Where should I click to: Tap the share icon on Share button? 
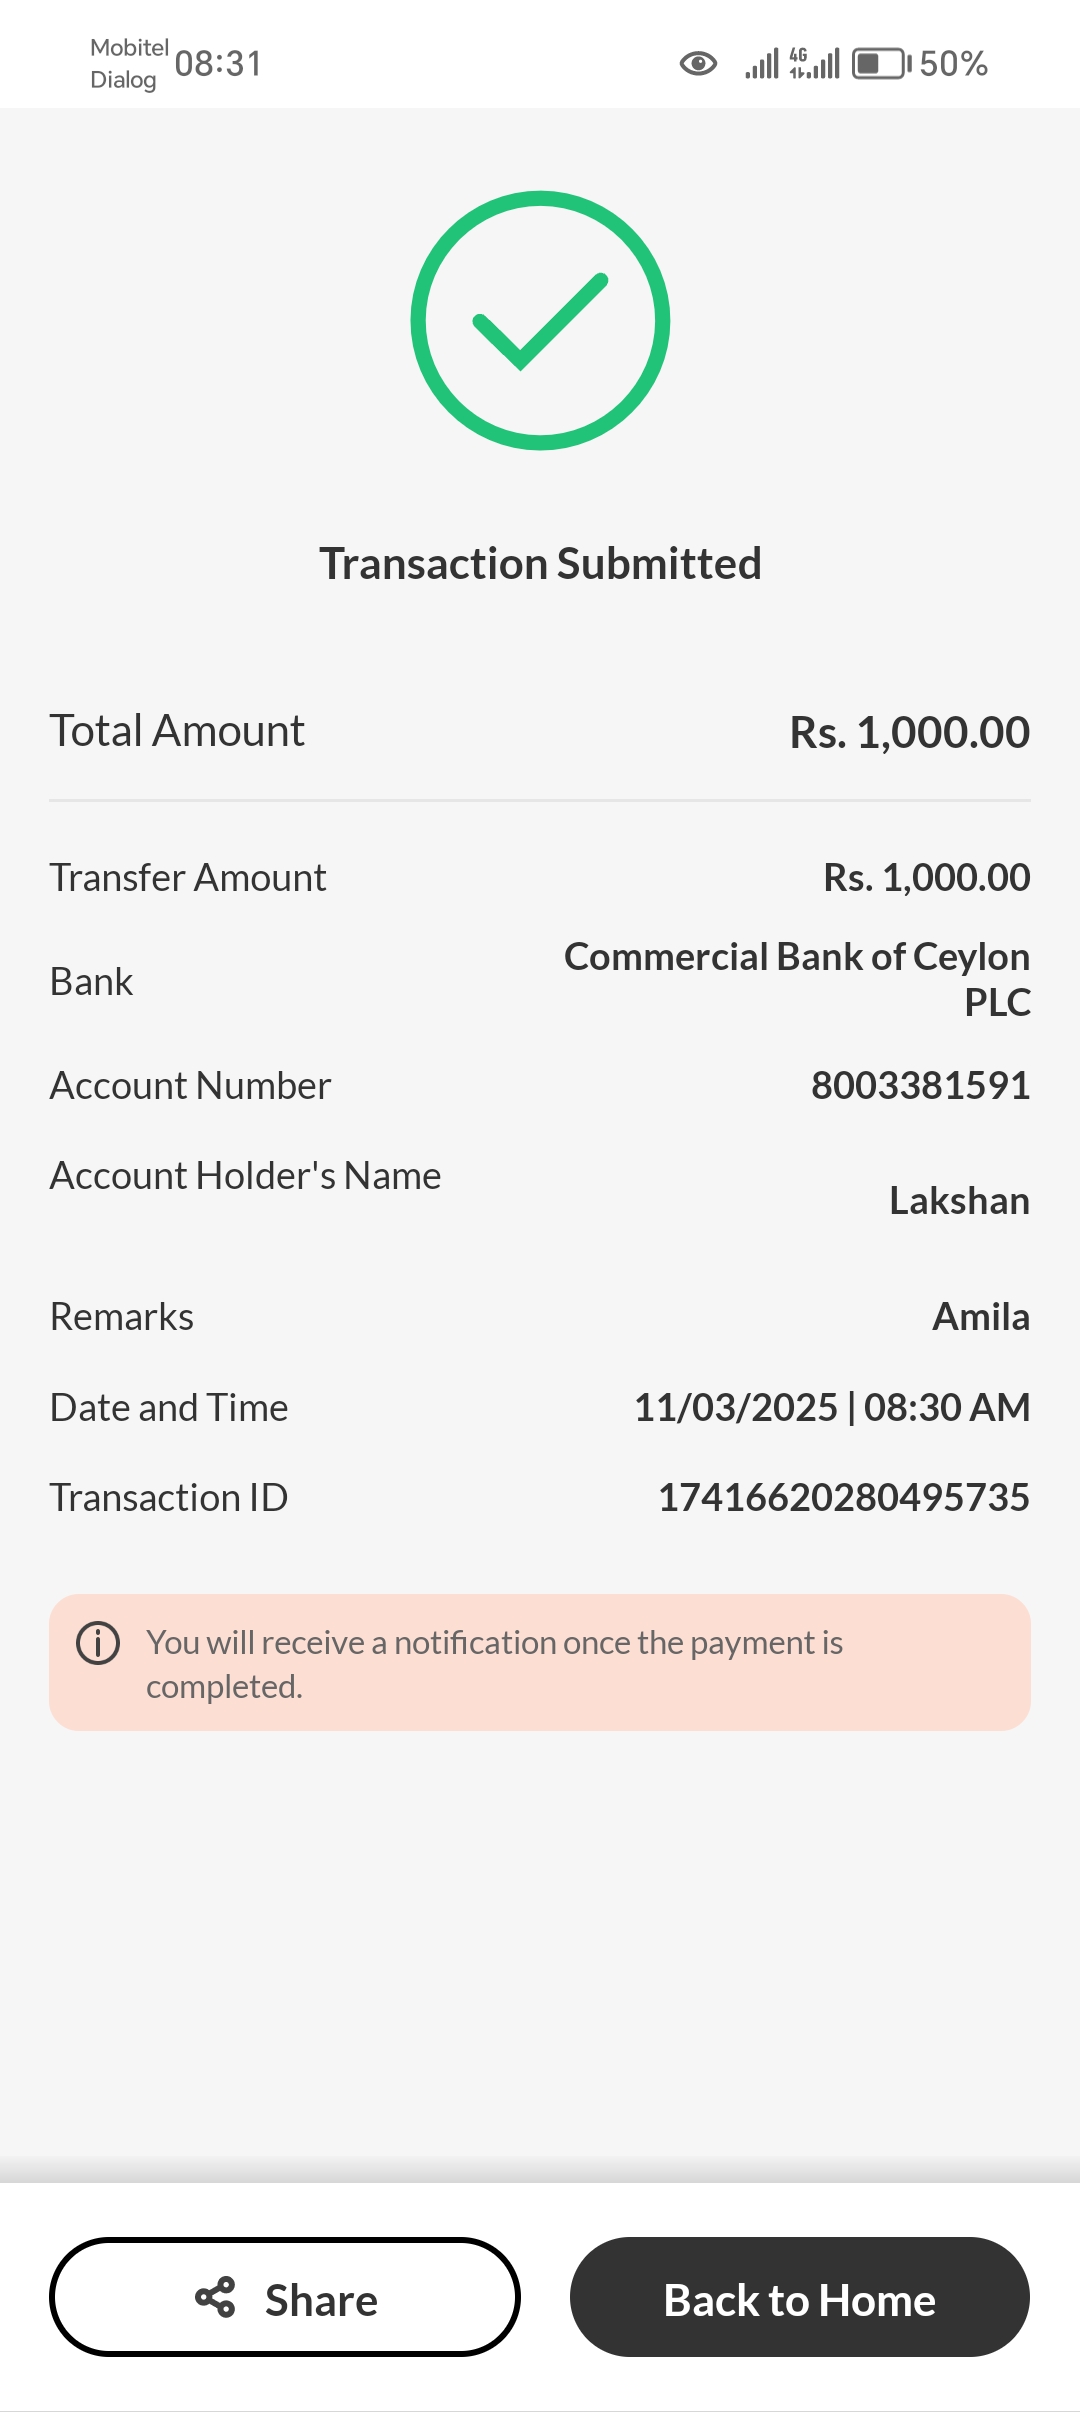point(215,2297)
